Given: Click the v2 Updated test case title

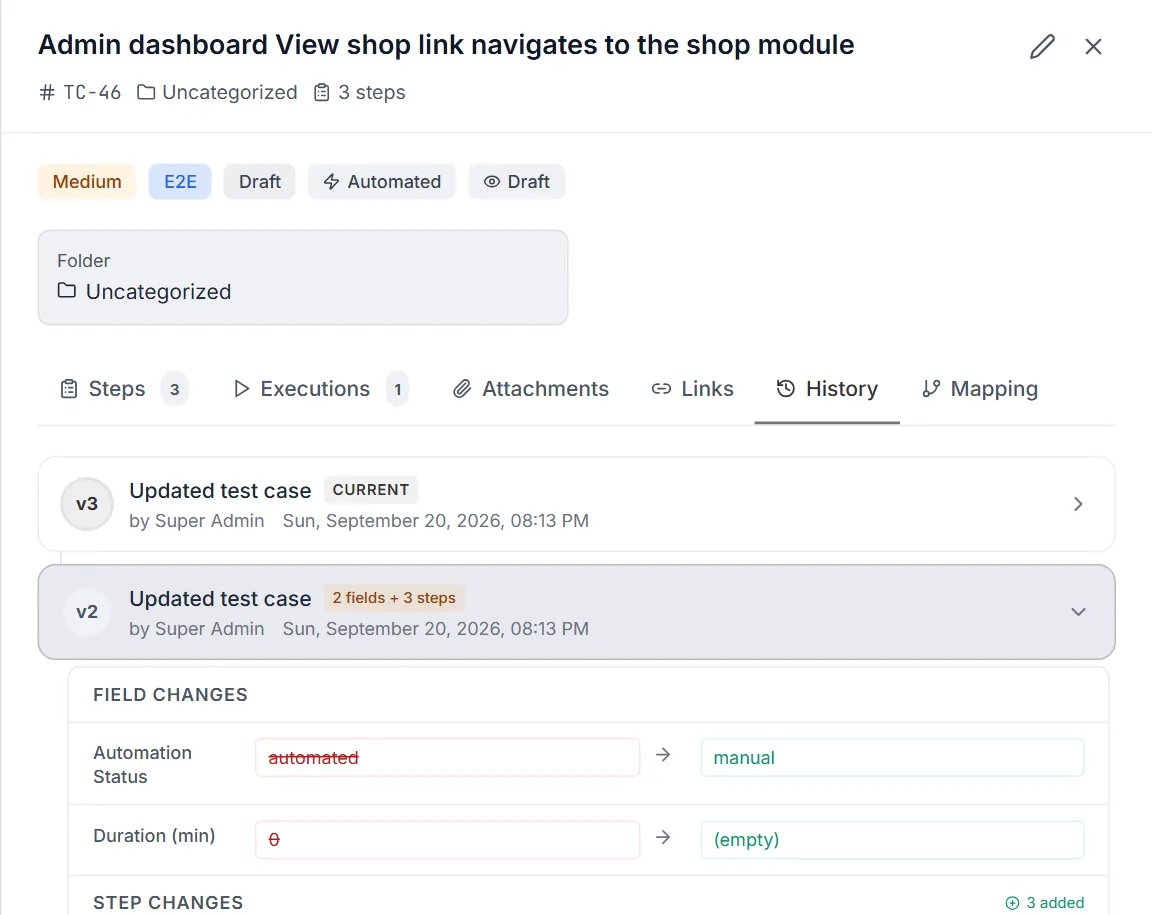Looking at the screenshot, I should (220, 599).
